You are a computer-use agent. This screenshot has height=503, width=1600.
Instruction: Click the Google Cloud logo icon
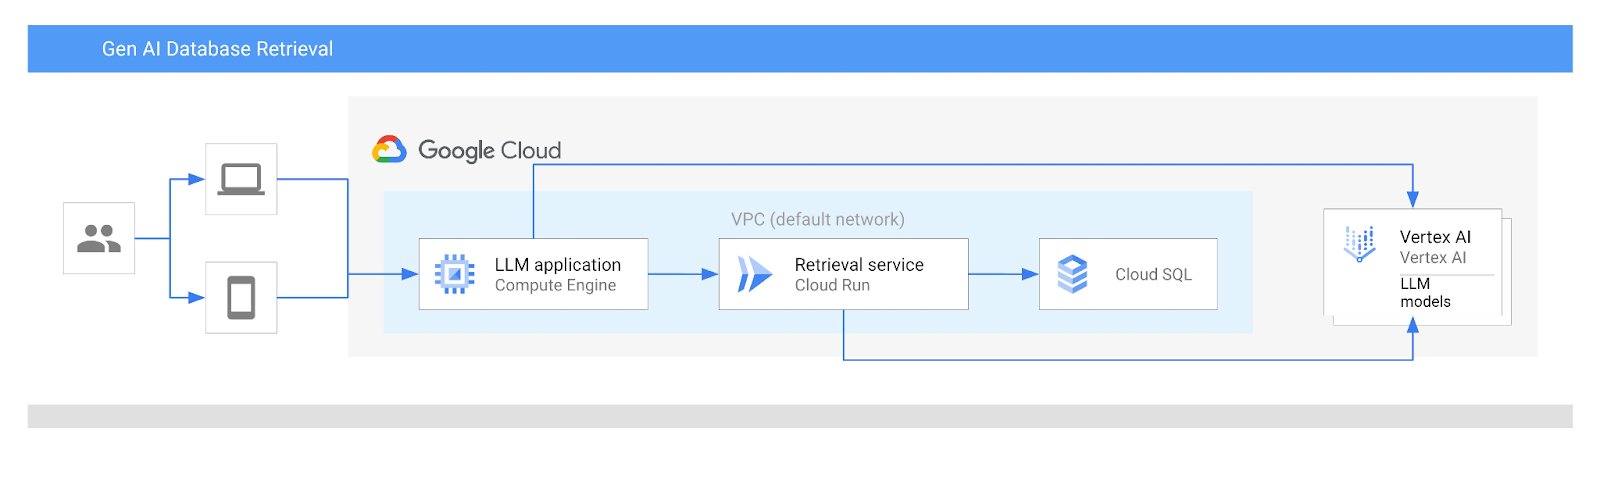pos(389,150)
